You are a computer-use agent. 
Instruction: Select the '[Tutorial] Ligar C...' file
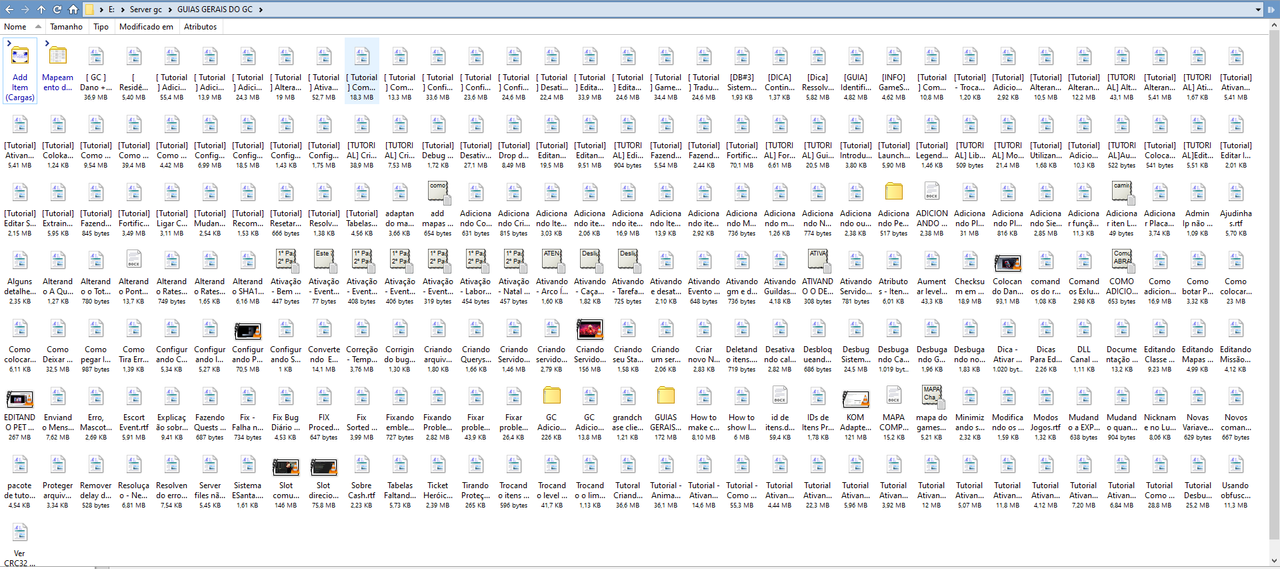click(x=172, y=206)
